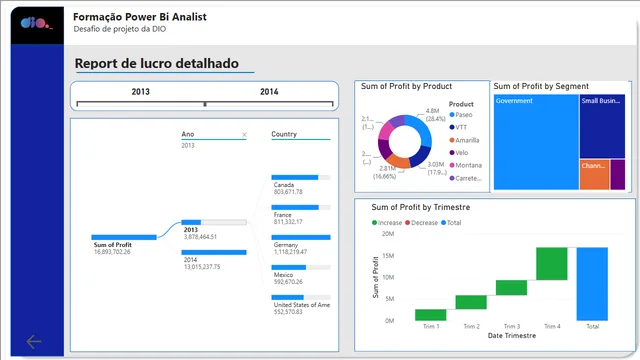Remove the Ano level with its X
640x360 pixels.
tap(244, 135)
